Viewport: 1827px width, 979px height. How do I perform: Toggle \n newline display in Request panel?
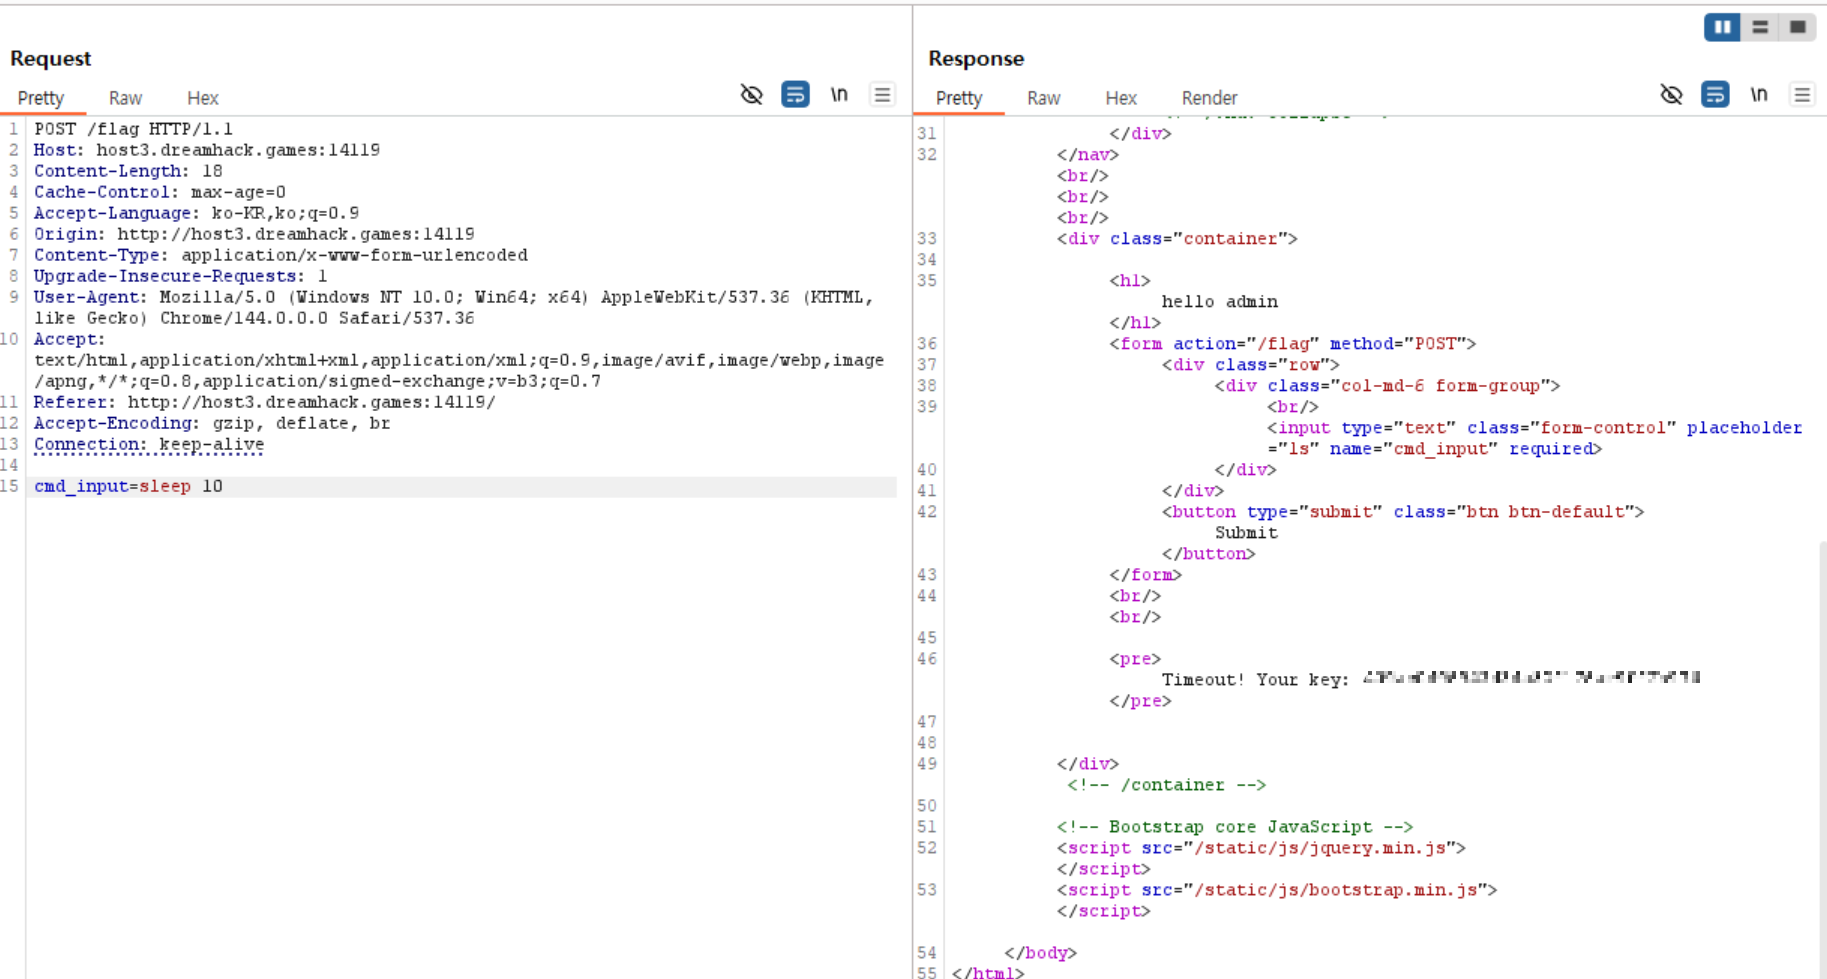click(839, 95)
